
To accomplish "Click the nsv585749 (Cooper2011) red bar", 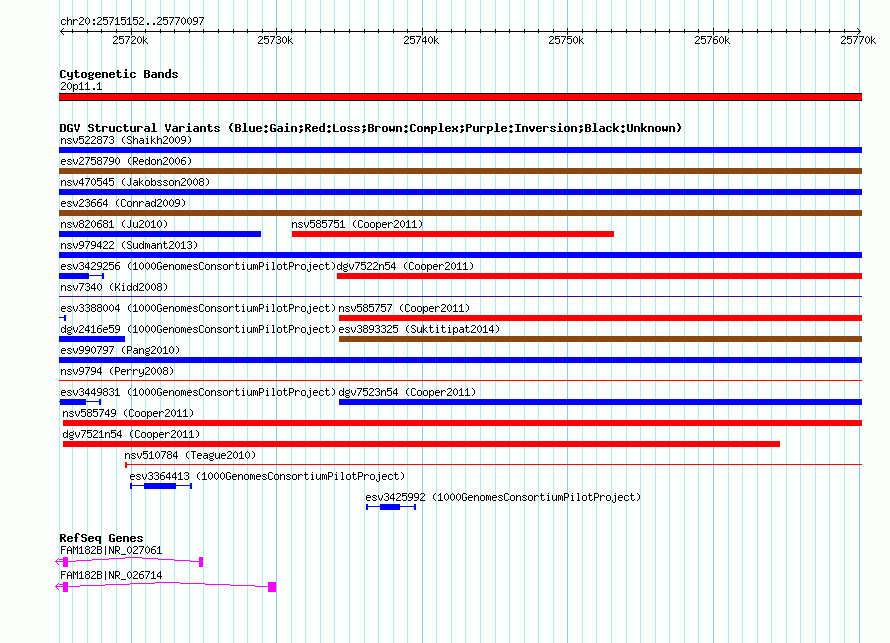I will pos(463,423).
